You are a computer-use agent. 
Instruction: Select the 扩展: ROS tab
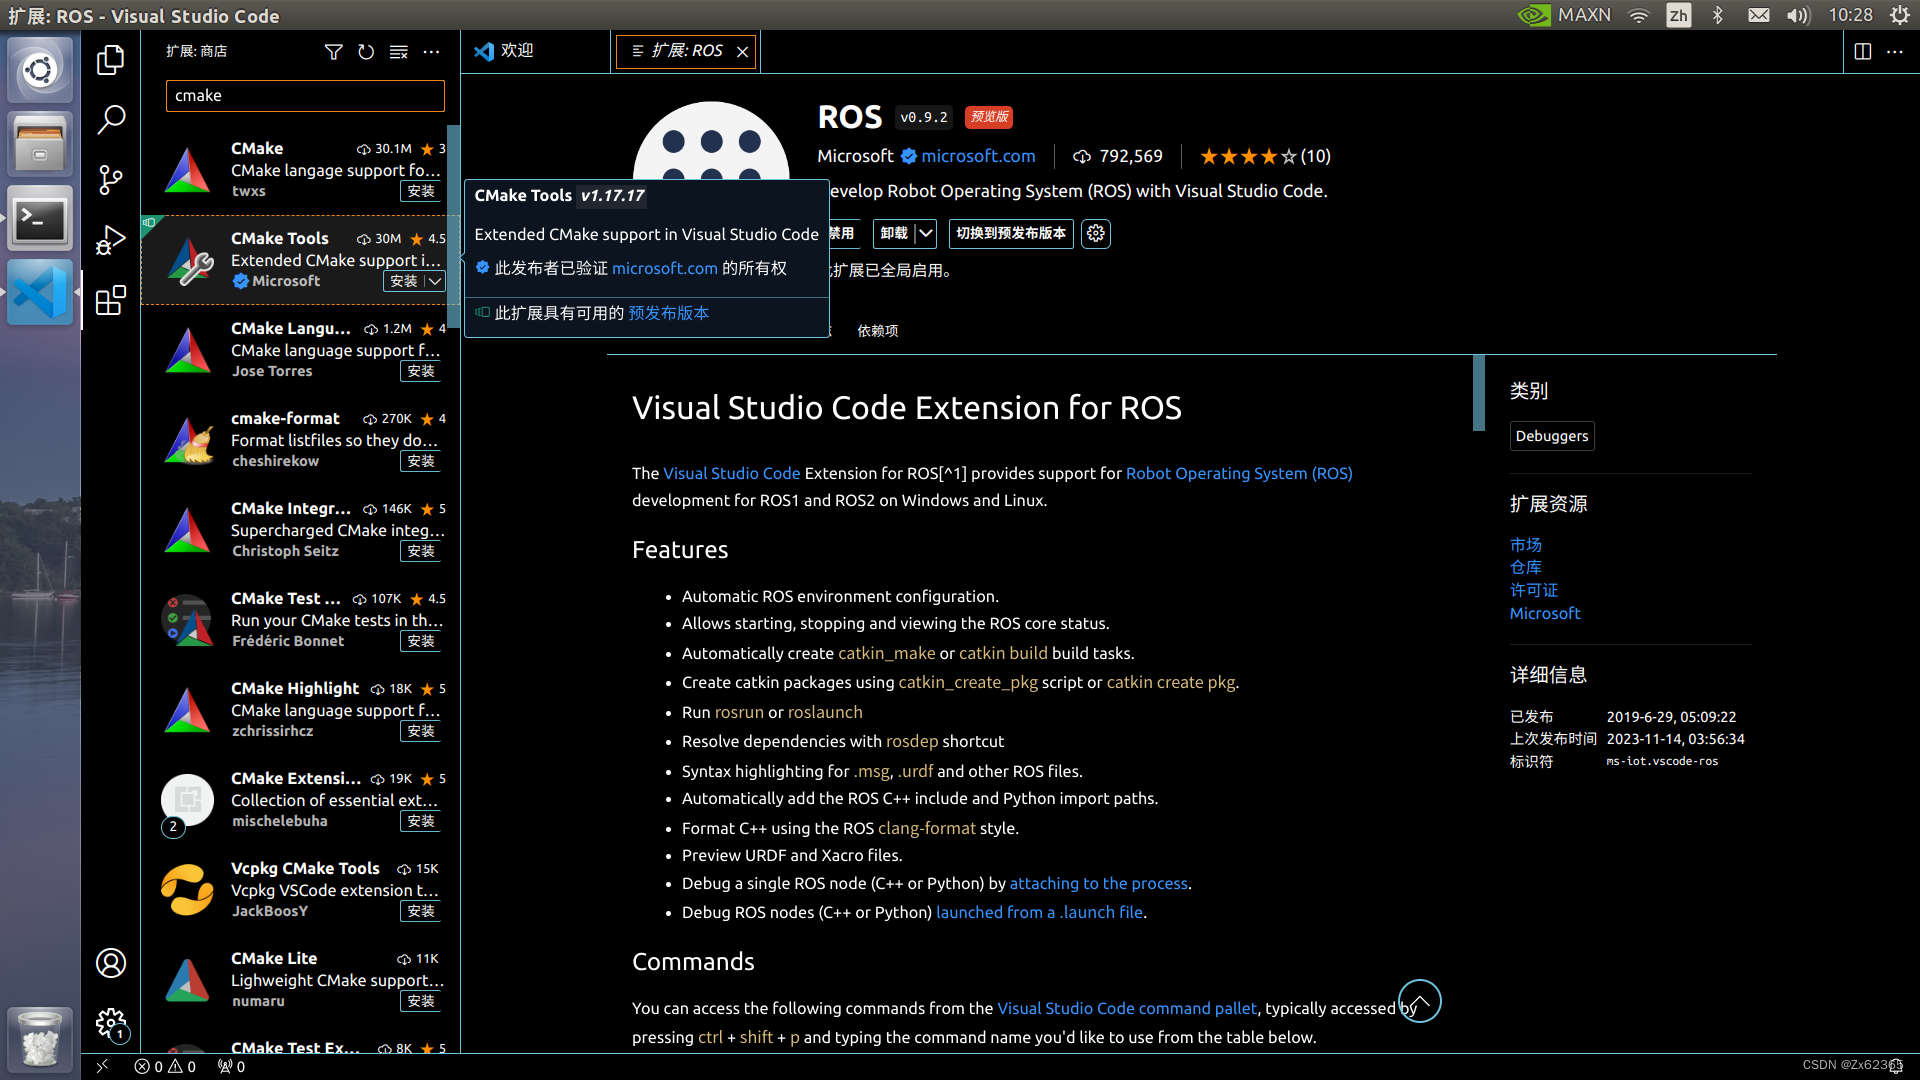tap(687, 51)
